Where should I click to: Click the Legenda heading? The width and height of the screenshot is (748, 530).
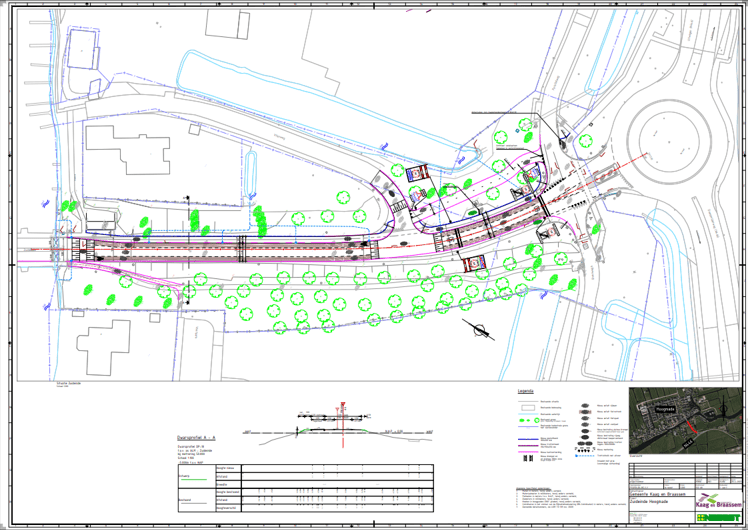coord(524,391)
